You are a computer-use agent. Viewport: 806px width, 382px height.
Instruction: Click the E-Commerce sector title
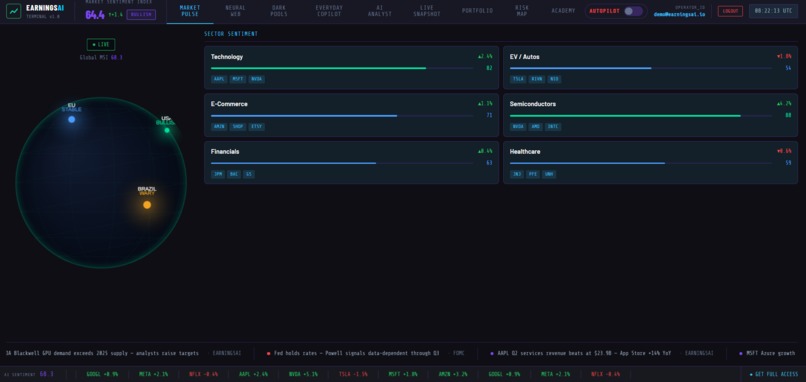pos(229,104)
